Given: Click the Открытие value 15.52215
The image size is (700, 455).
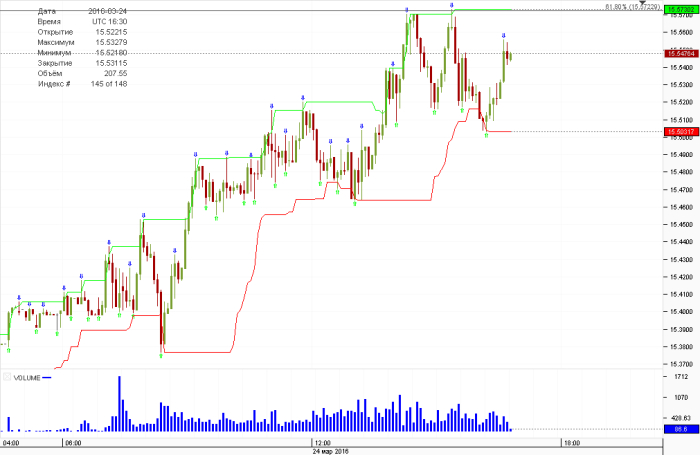Looking at the screenshot, I should click(111, 32).
